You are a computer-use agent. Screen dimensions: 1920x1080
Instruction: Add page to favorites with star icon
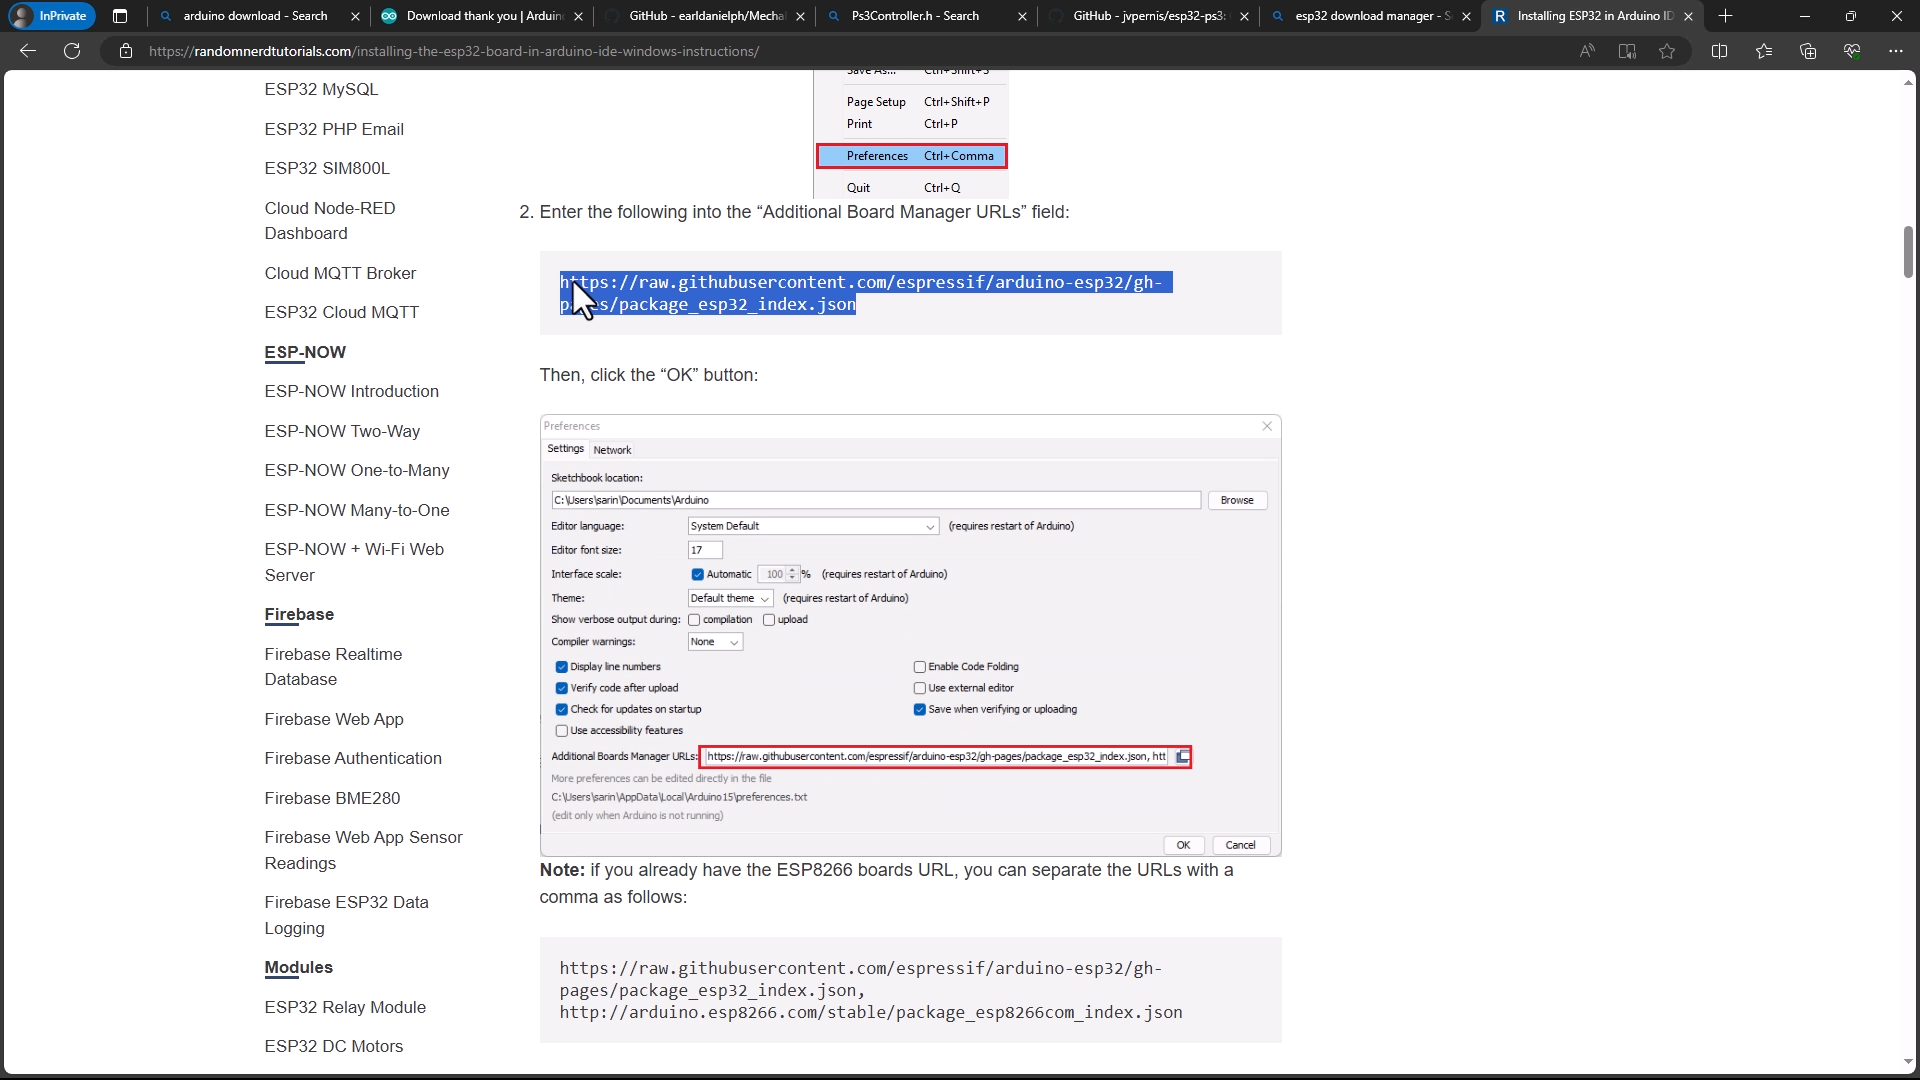click(x=1667, y=51)
